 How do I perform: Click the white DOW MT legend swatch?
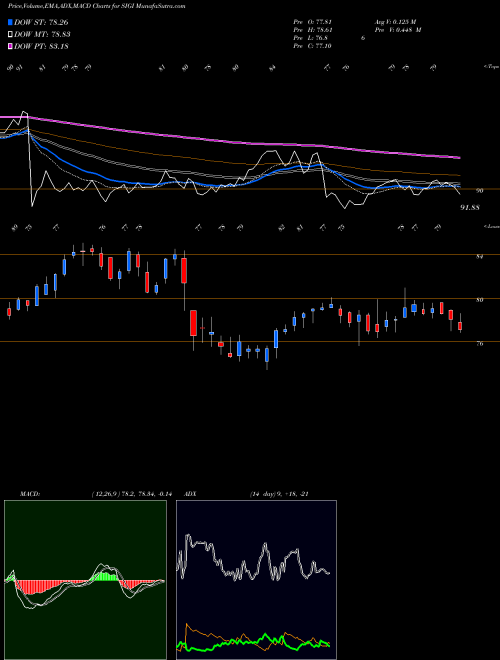coord(11,35)
